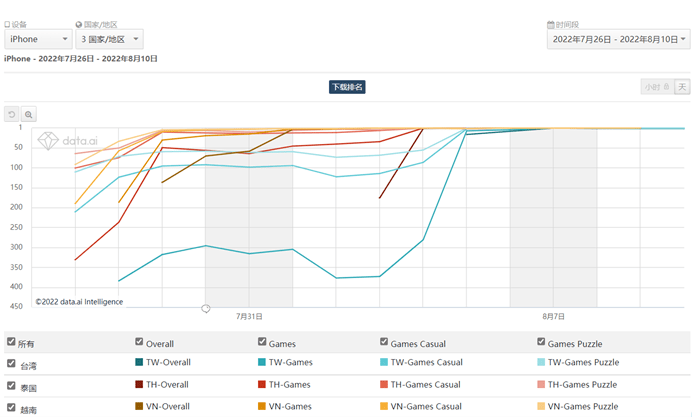
Task: Uncheck the Games Casual column checkbox
Action: point(384,342)
